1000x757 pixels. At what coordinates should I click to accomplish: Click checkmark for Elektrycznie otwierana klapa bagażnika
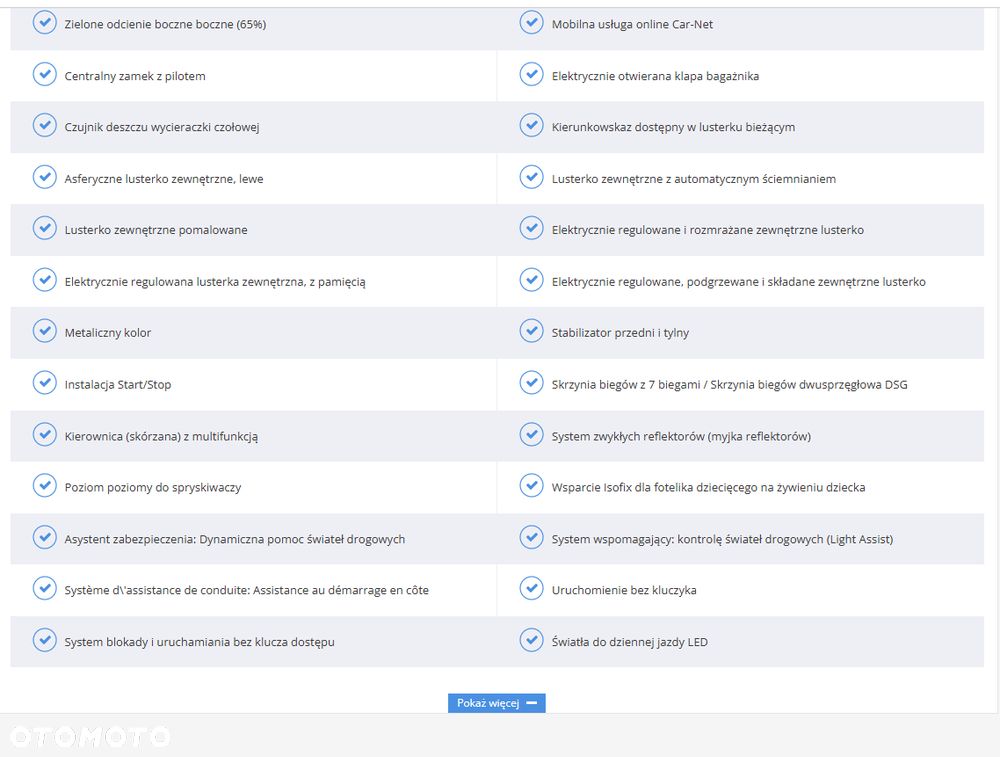pyautogui.click(x=531, y=74)
